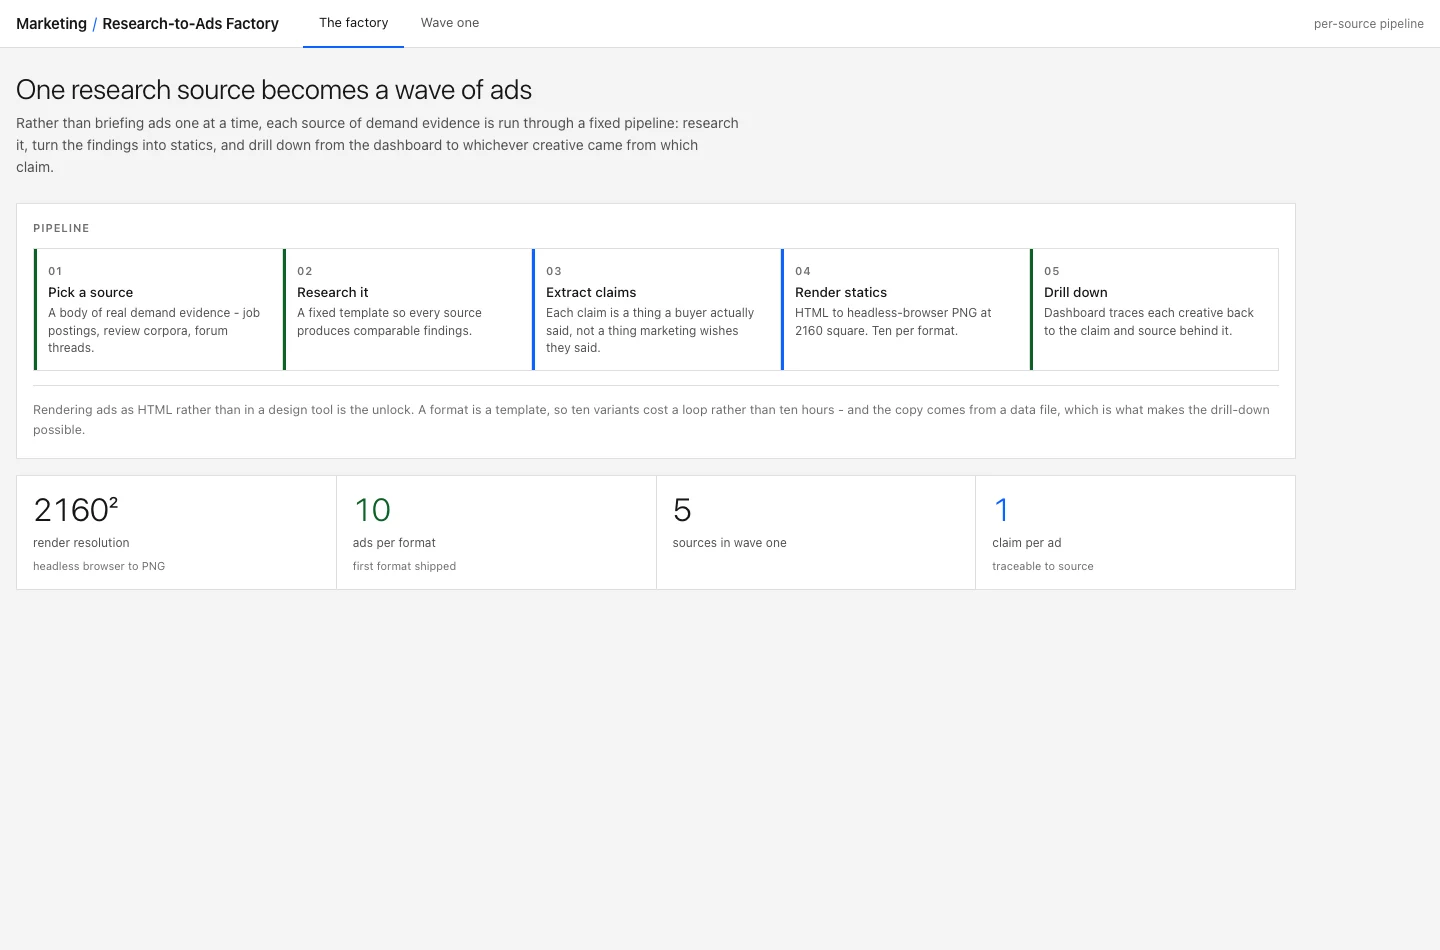Click the PIPELINE section heading
Screen dimensions: 1440x950
(x=61, y=228)
